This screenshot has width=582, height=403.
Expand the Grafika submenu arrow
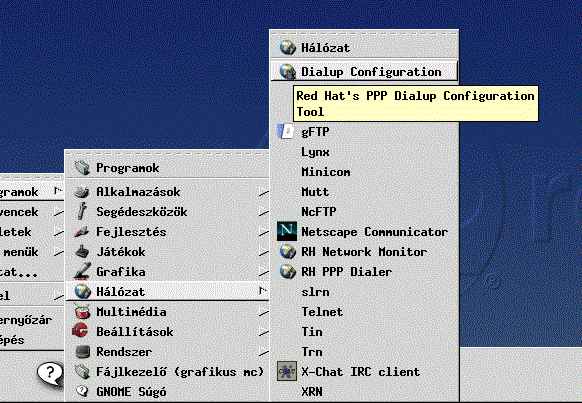[x=264, y=273]
